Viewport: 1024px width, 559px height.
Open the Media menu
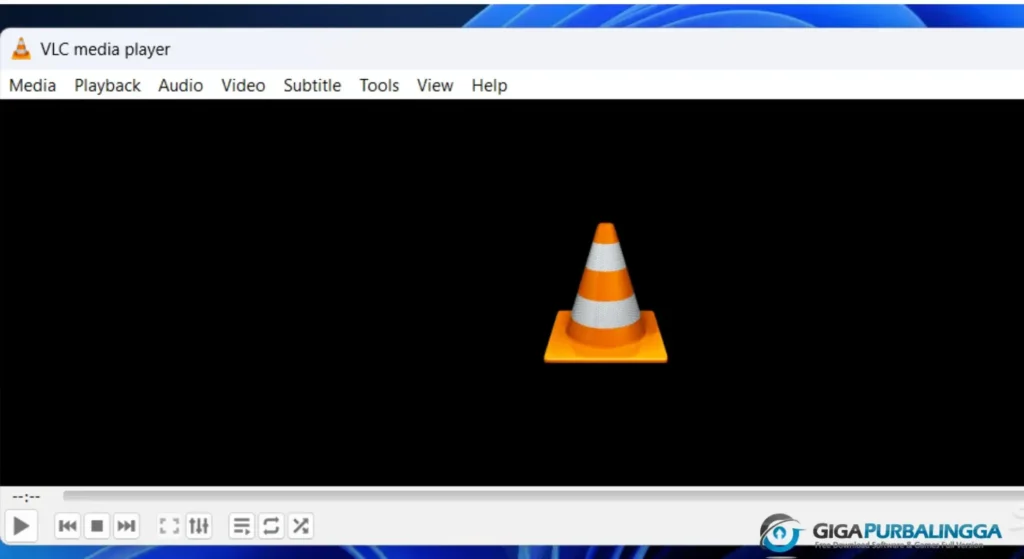pyautogui.click(x=33, y=86)
